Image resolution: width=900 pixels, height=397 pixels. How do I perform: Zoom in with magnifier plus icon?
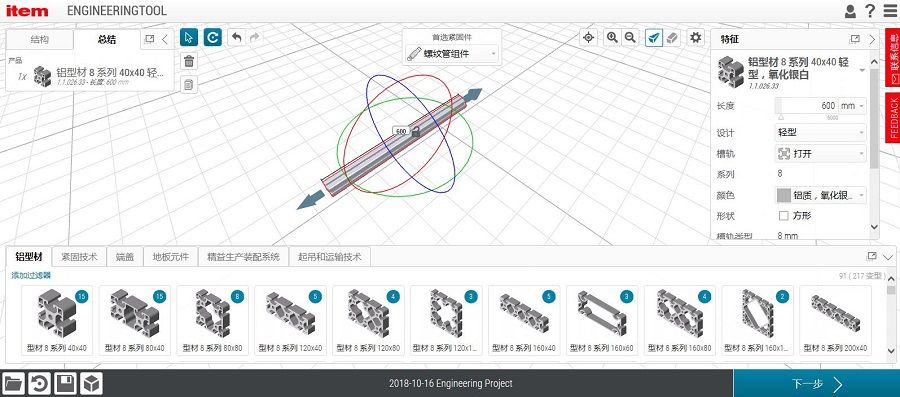point(612,38)
